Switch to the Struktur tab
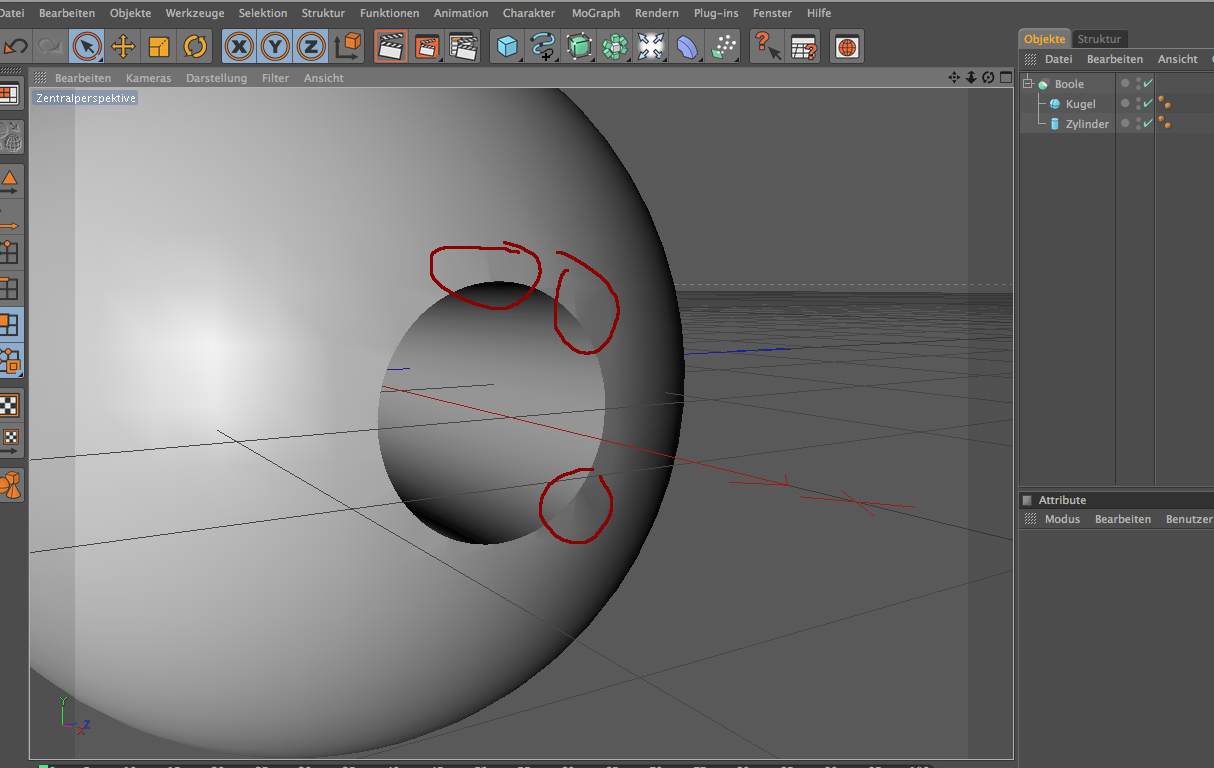The width and height of the screenshot is (1214, 768). (1100, 39)
